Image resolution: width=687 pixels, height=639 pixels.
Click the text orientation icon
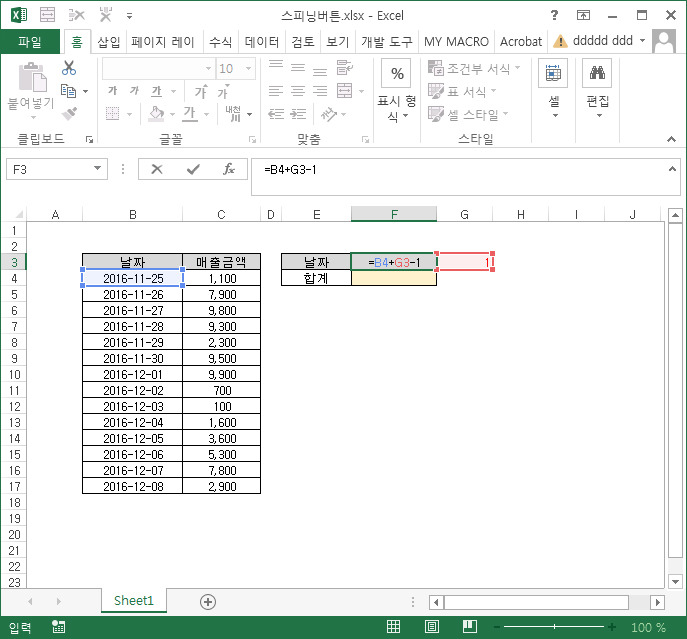[329, 114]
